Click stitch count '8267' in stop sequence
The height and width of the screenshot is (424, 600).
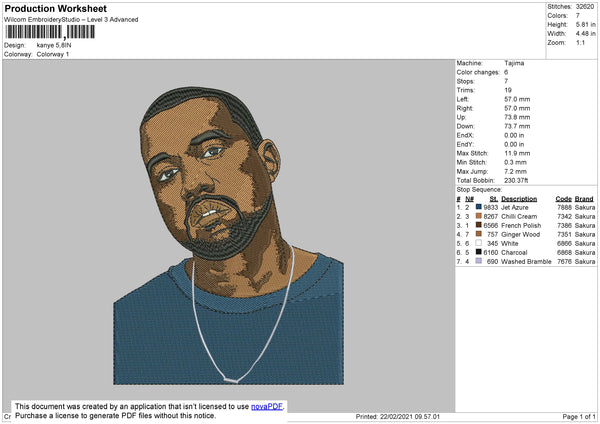(x=491, y=217)
